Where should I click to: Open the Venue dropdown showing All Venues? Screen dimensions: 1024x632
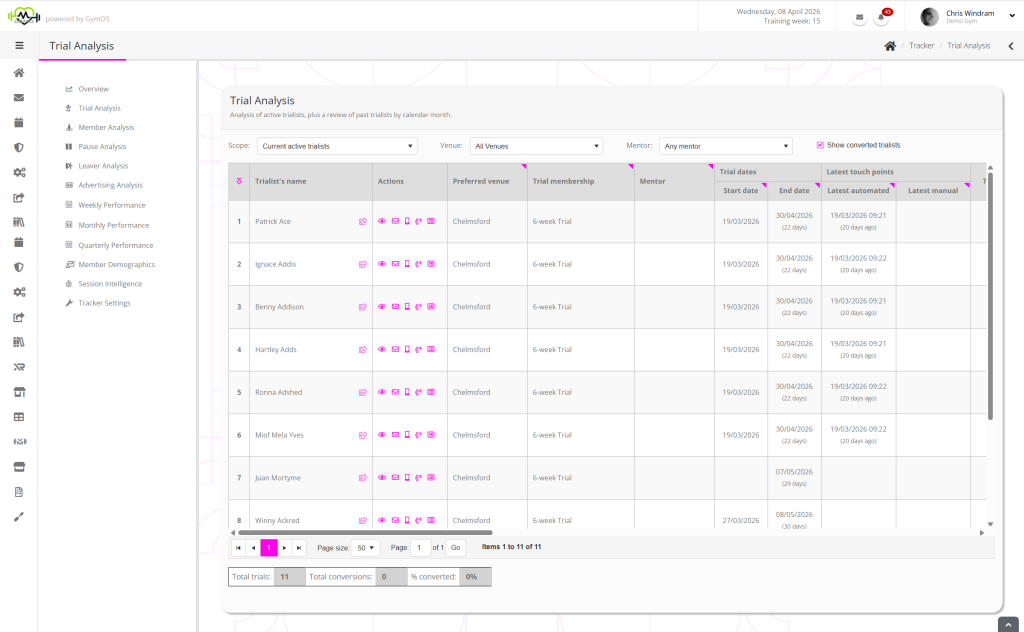click(536, 146)
